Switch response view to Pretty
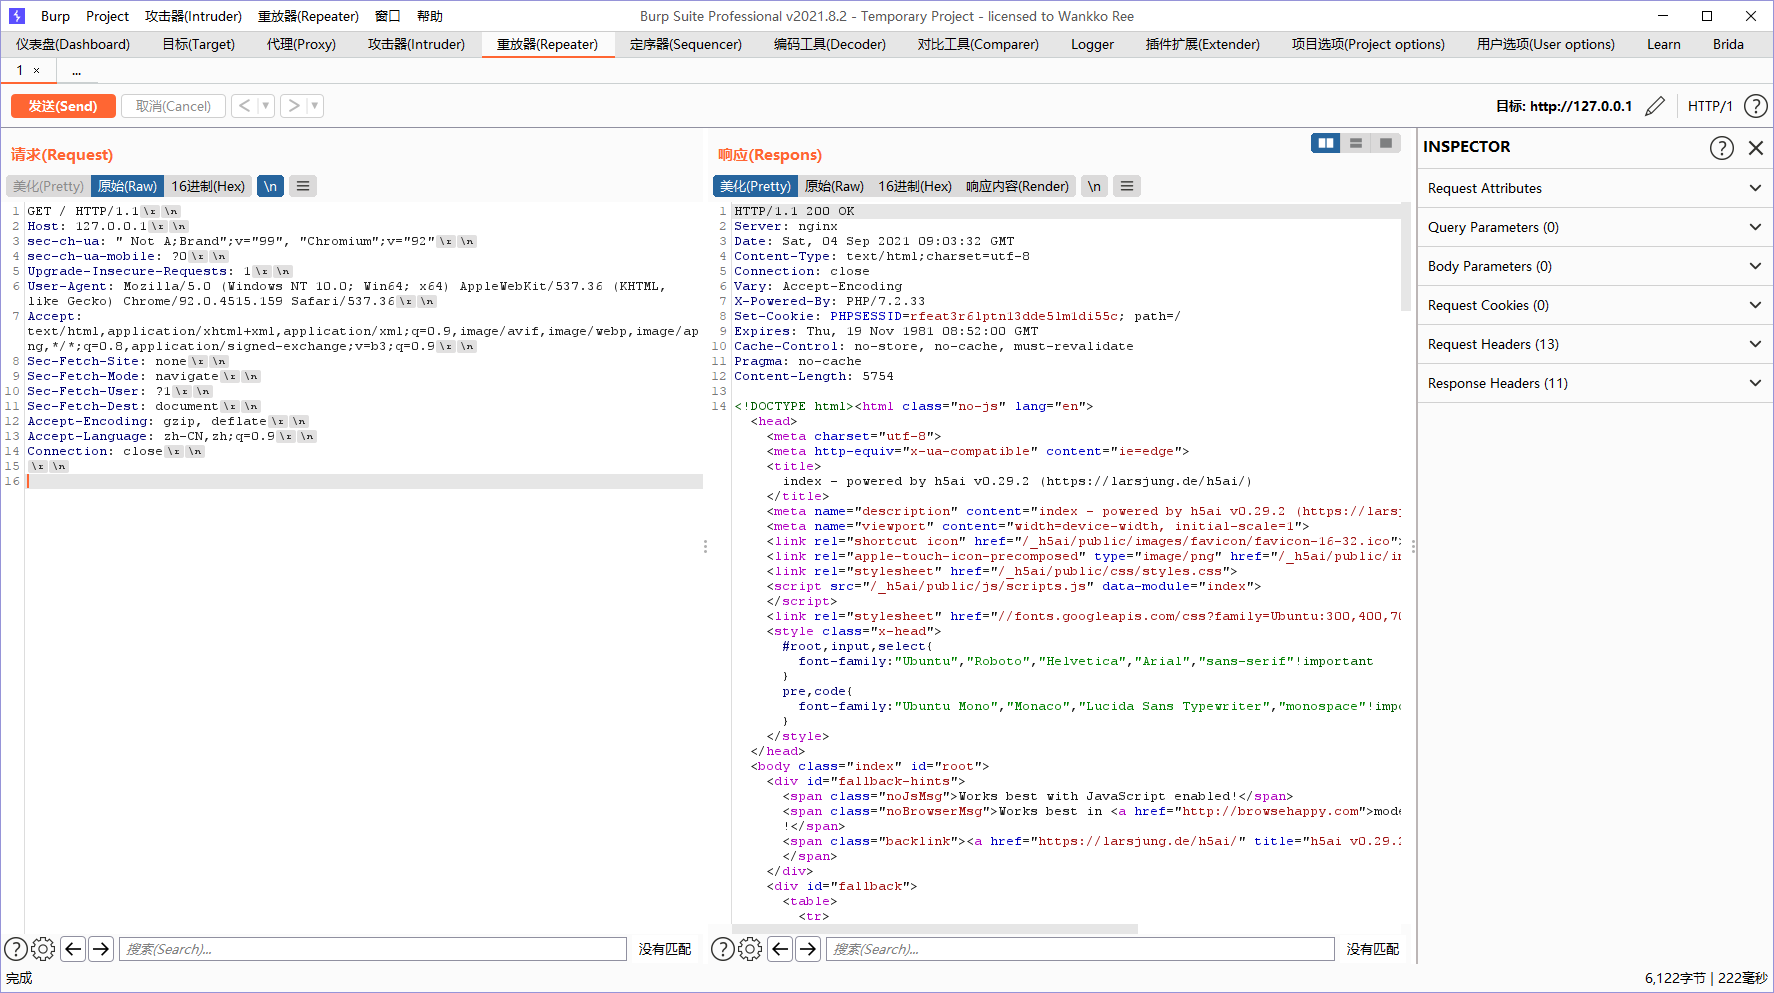This screenshot has width=1774, height=993. (755, 186)
